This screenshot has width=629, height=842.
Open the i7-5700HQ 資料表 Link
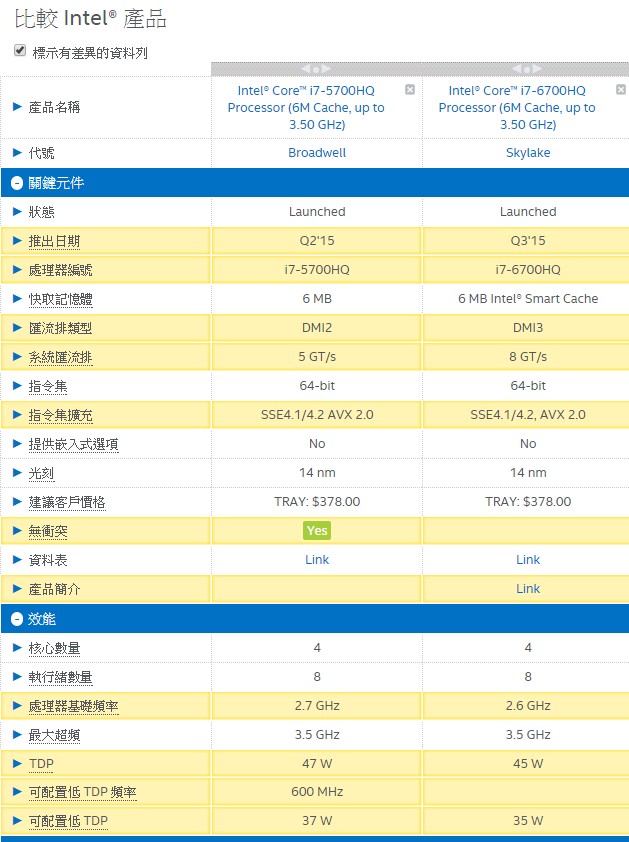tap(317, 560)
